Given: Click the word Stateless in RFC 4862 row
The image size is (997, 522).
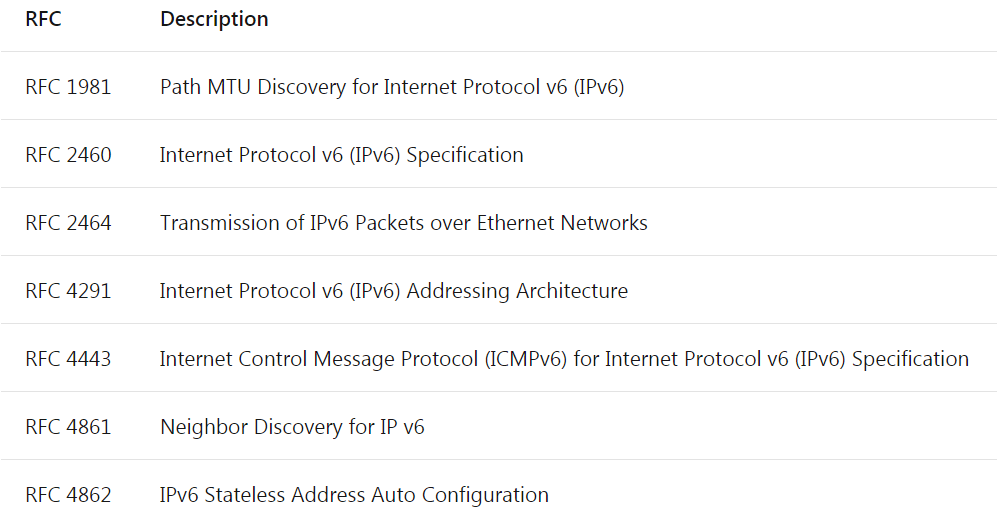Looking at the screenshot, I should (x=244, y=495).
